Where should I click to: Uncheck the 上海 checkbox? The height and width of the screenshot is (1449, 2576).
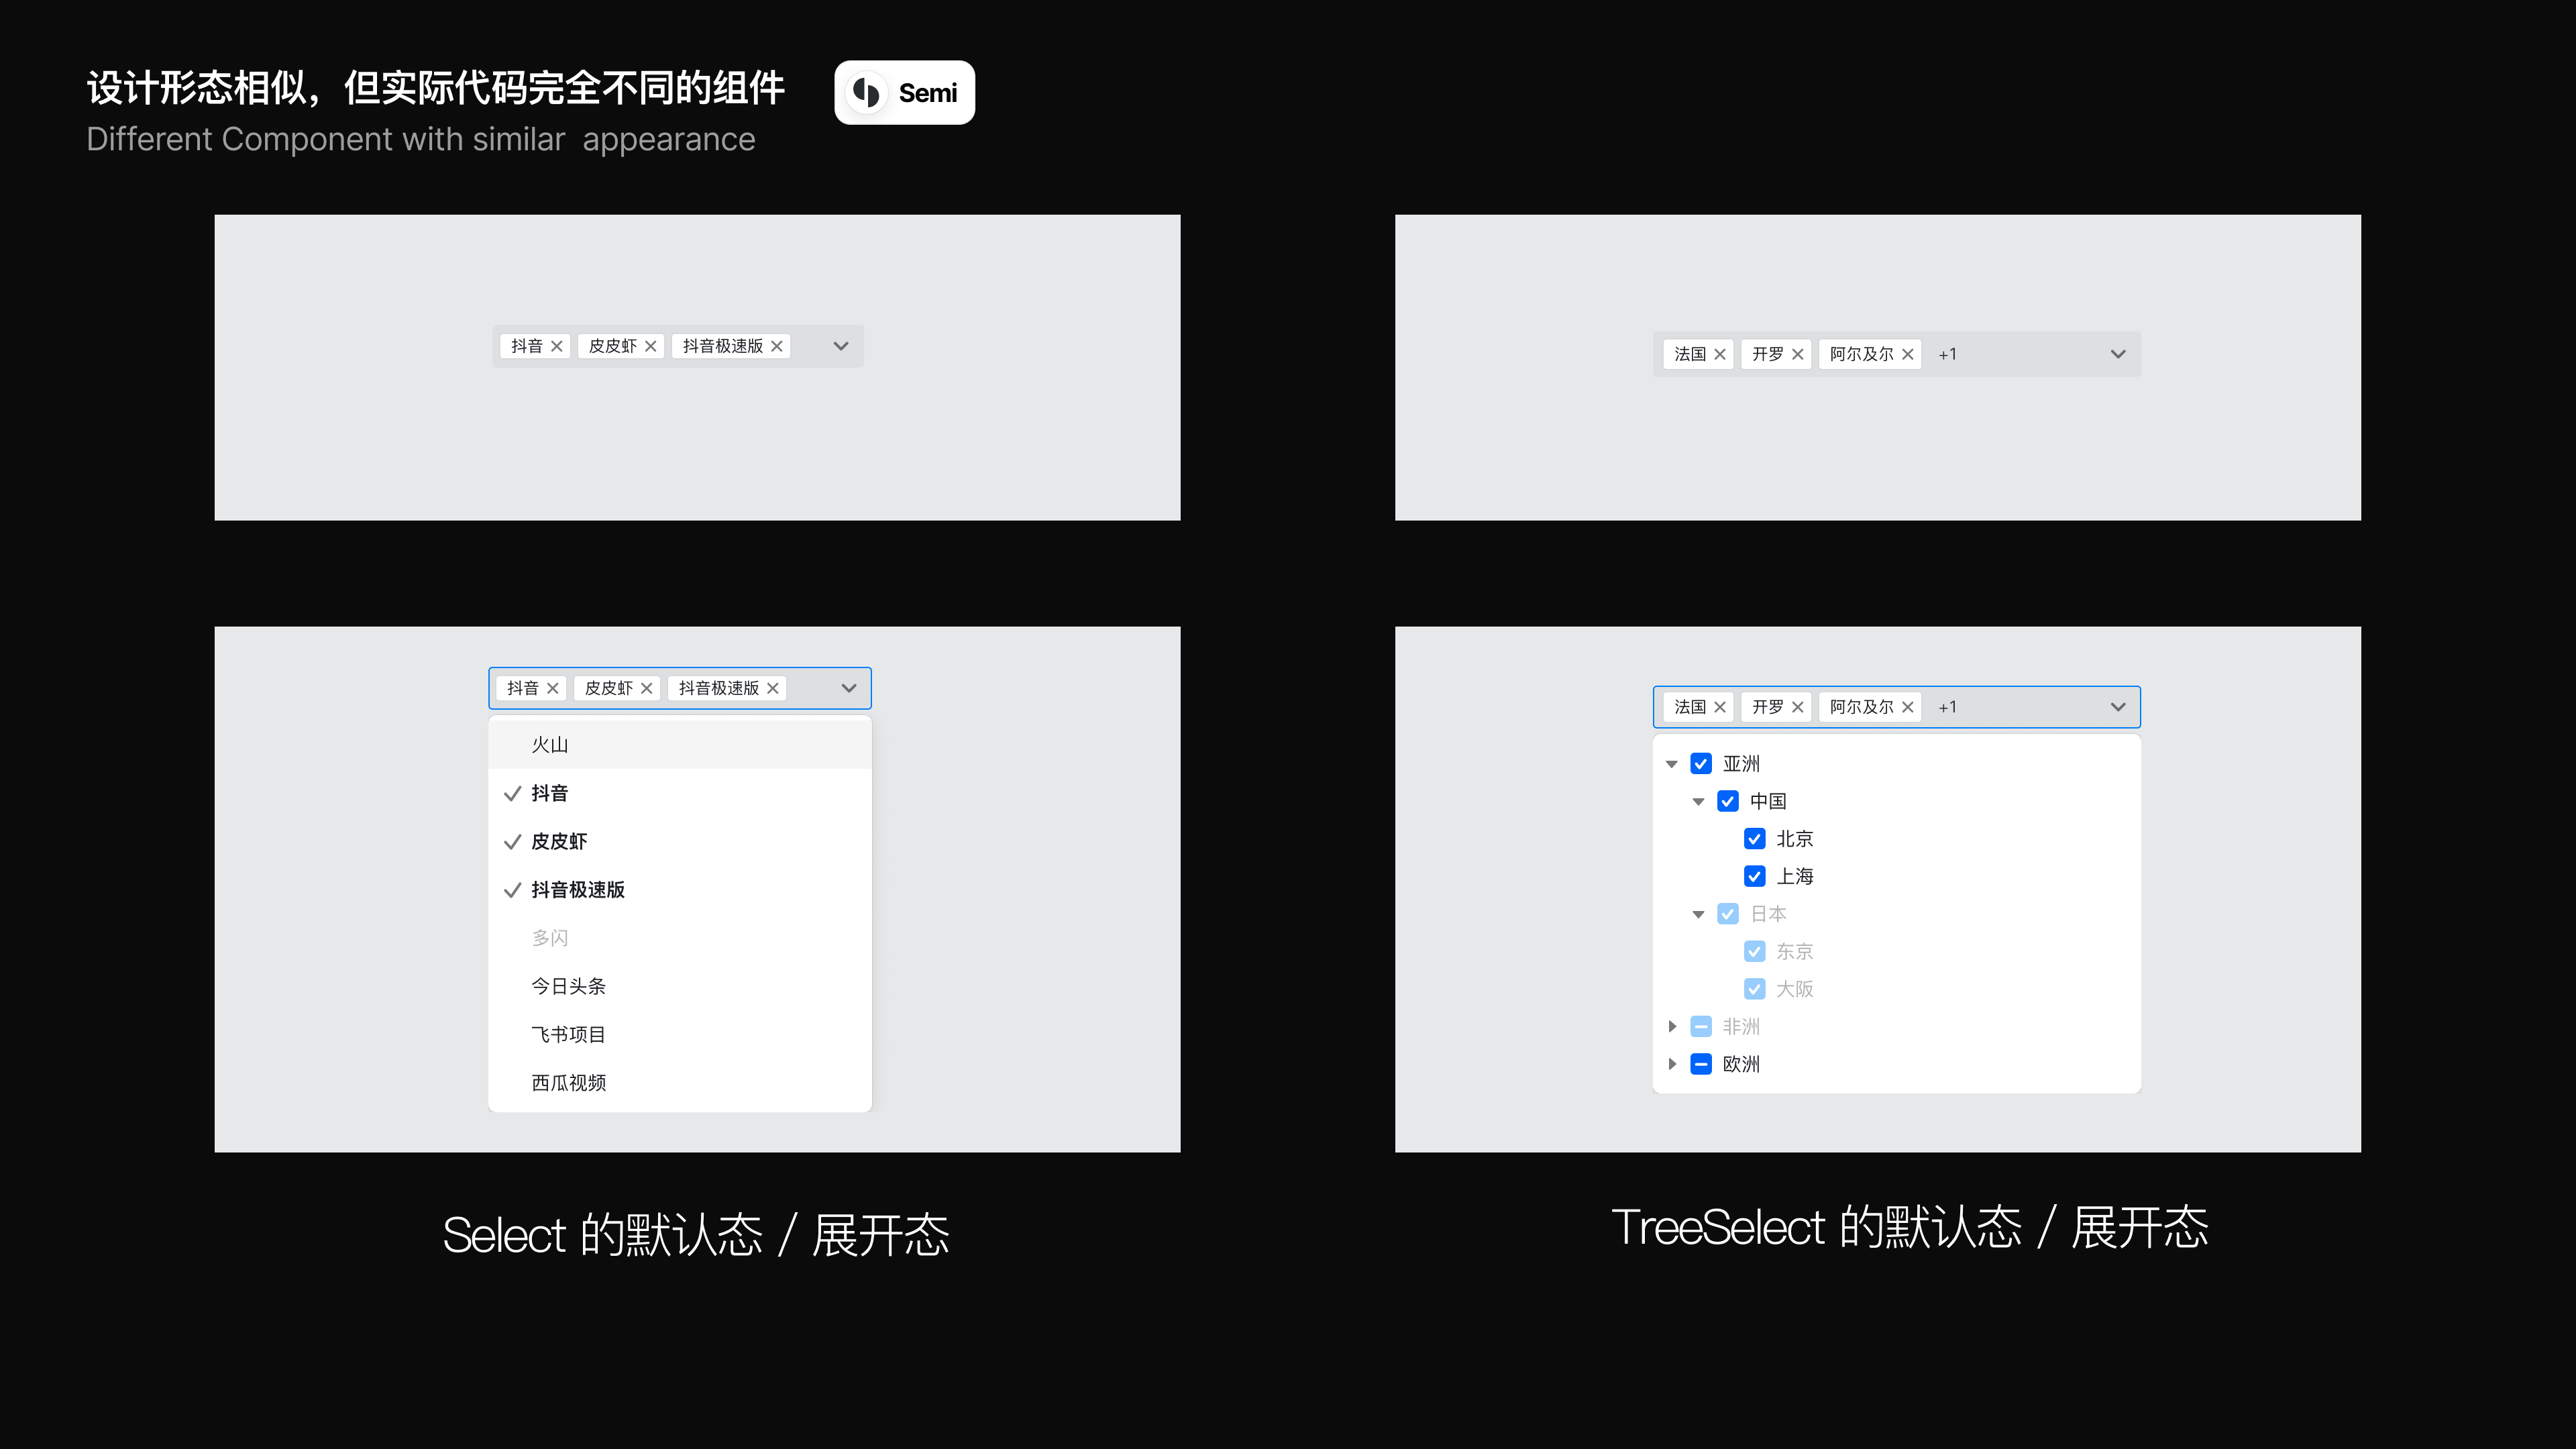(1754, 876)
